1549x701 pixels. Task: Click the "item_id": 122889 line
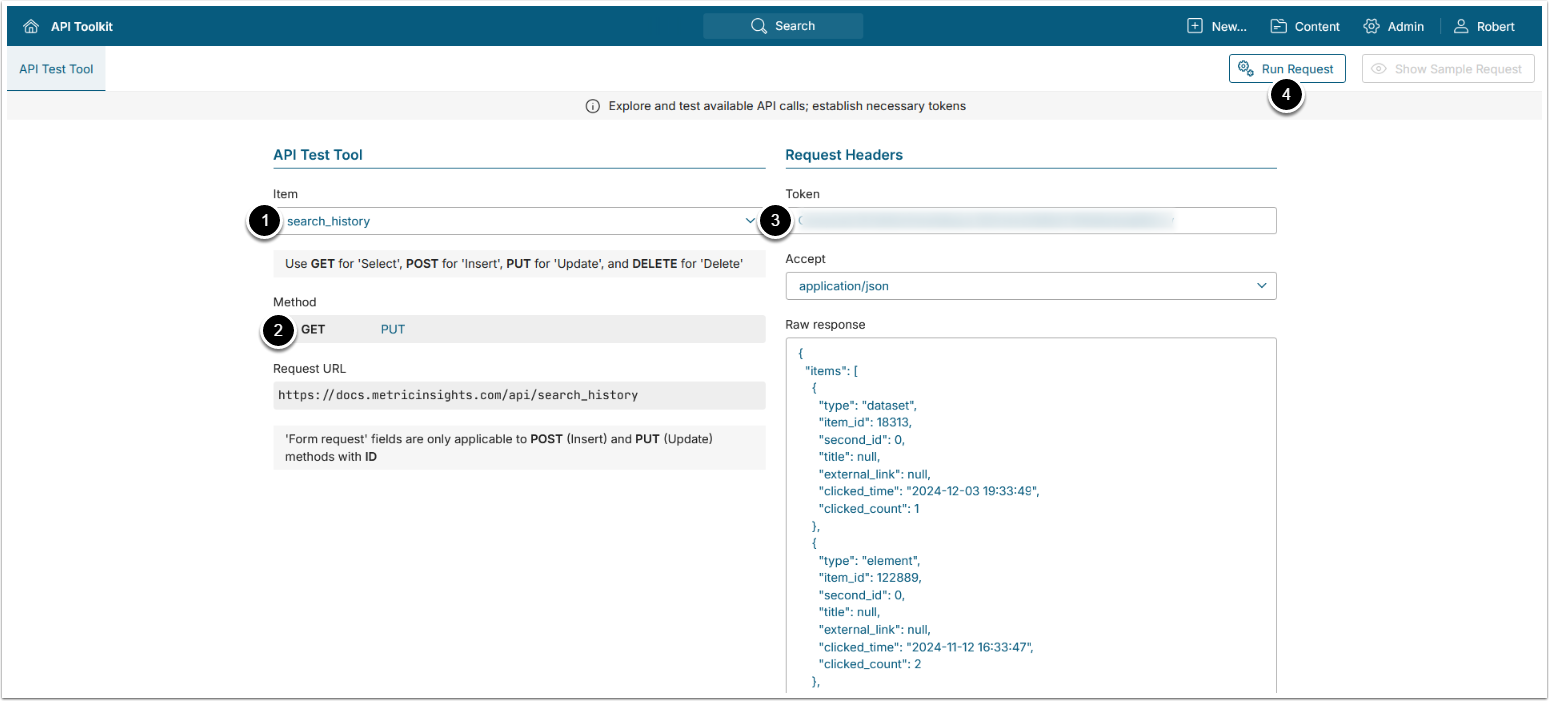(870, 577)
